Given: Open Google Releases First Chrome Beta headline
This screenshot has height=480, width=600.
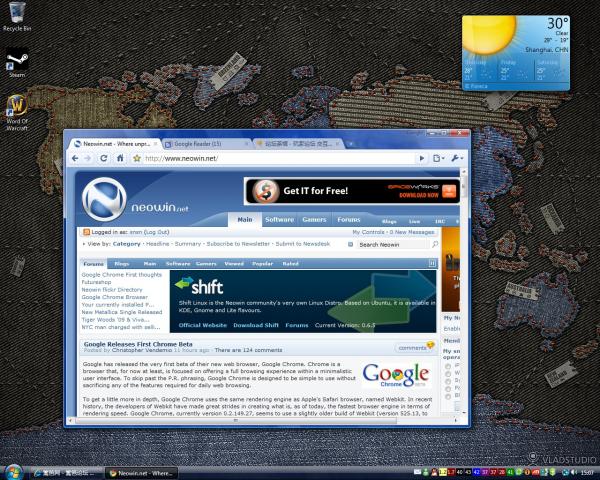Looking at the screenshot, I should click(x=138, y=344).
